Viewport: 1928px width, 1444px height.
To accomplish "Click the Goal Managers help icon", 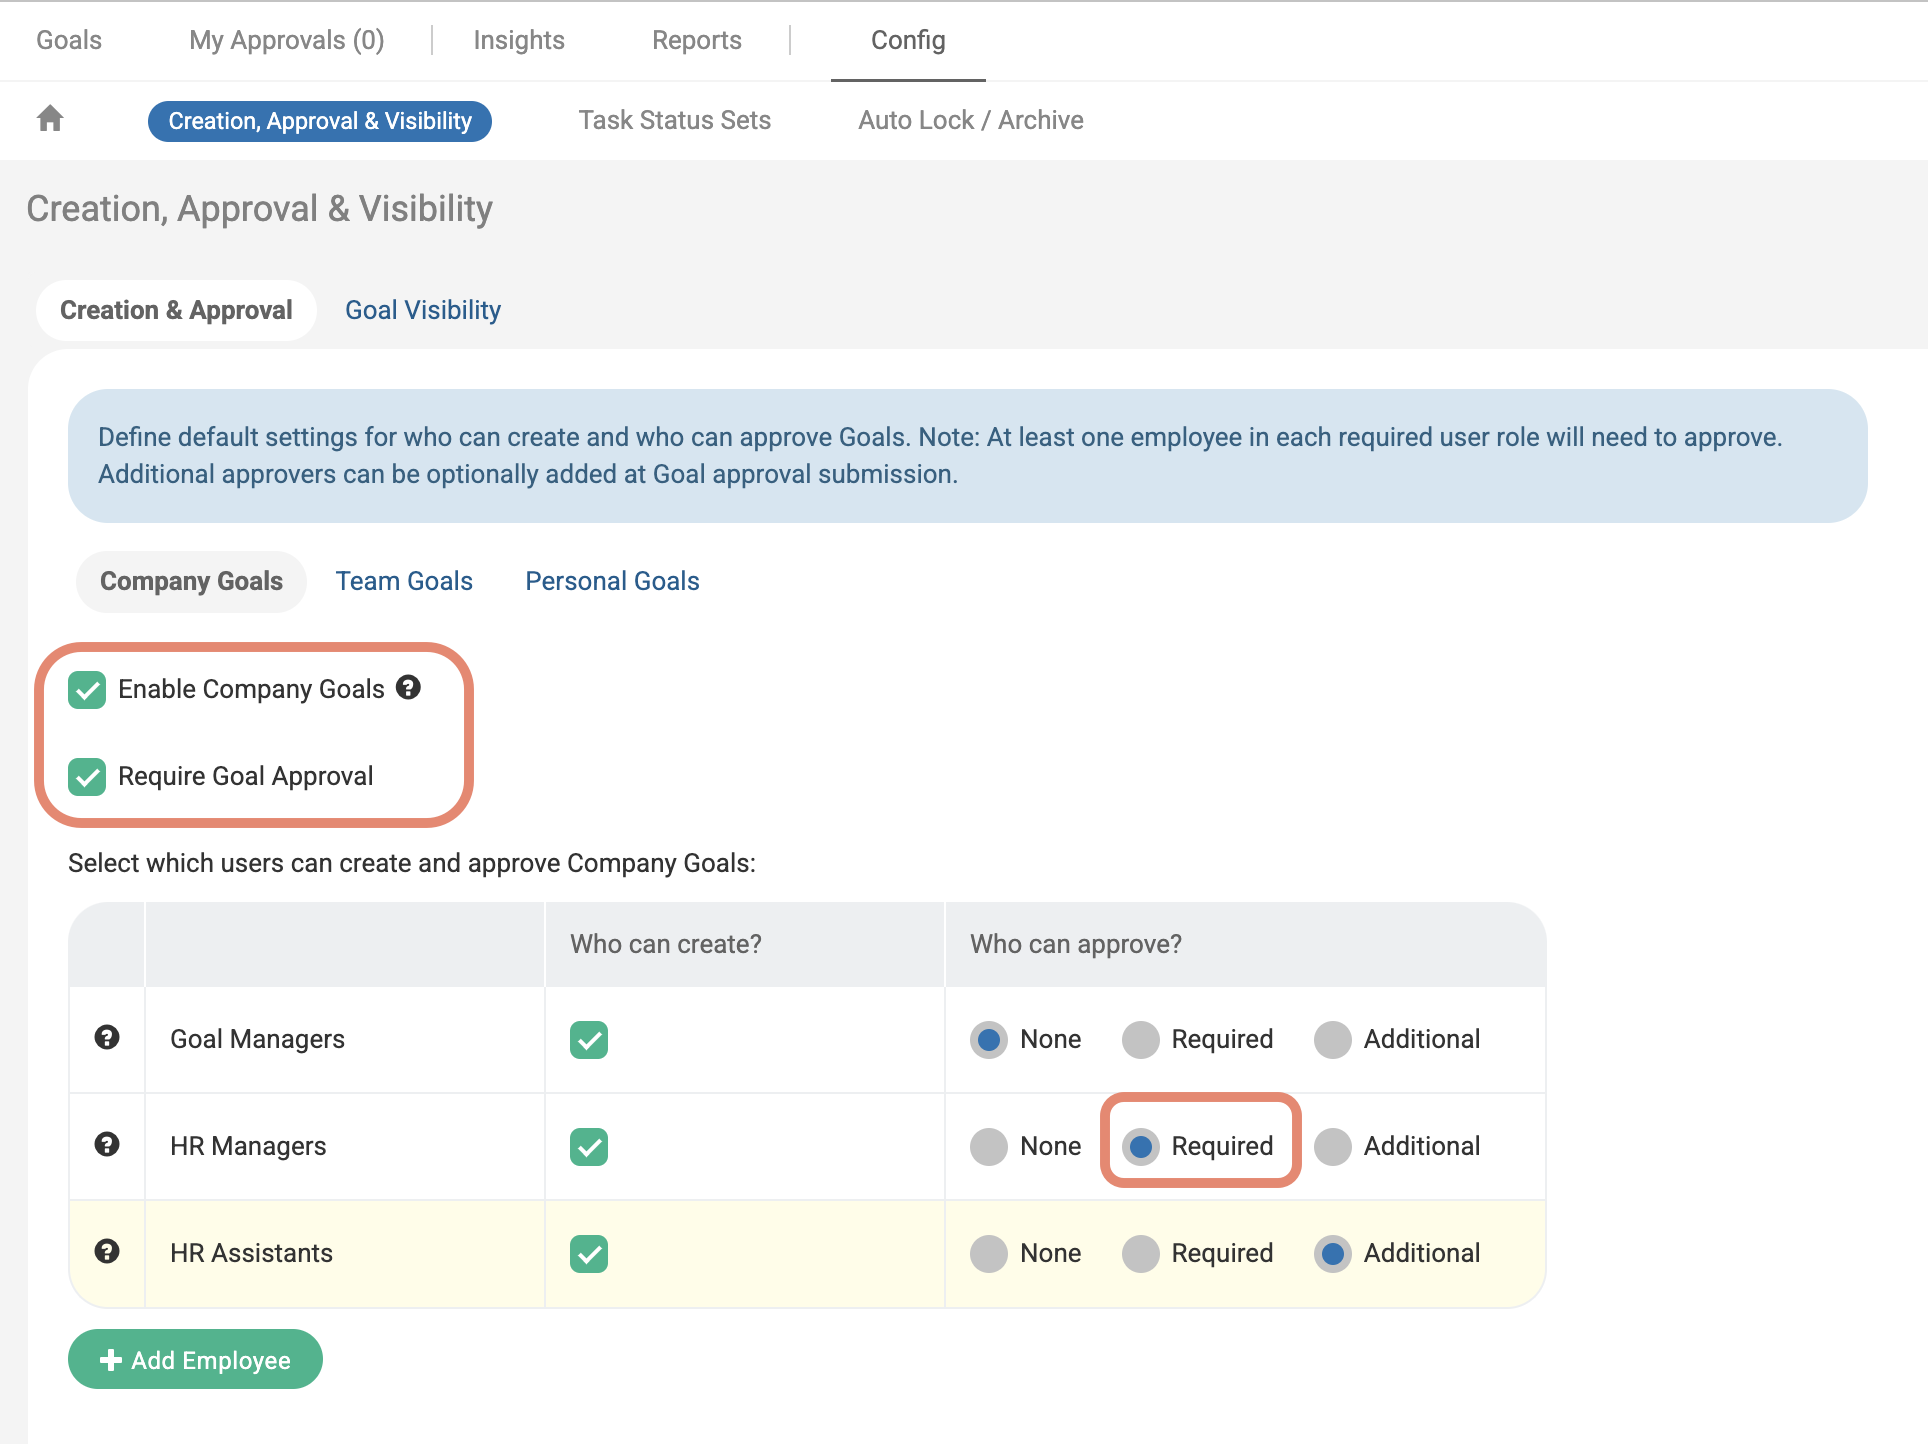I will pyautogui.click(x=107, y=1037).
